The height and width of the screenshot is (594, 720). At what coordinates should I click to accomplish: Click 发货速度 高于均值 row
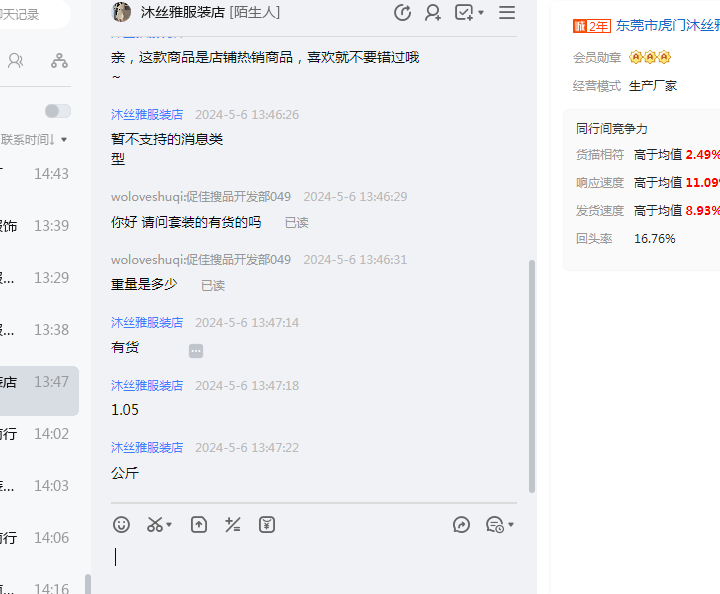648,211
